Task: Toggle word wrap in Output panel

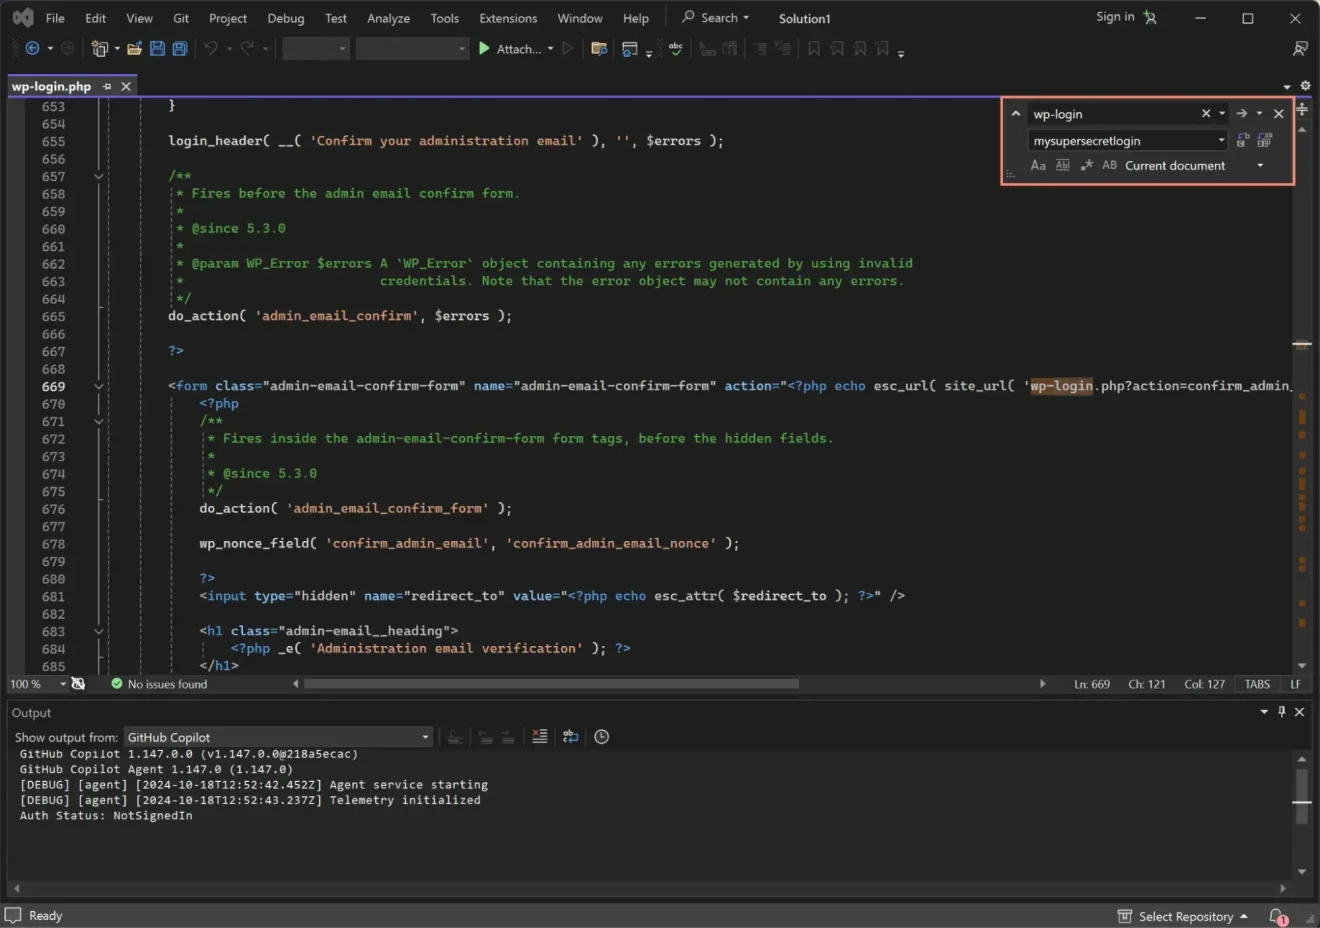Action: click(x=570, y=736)
